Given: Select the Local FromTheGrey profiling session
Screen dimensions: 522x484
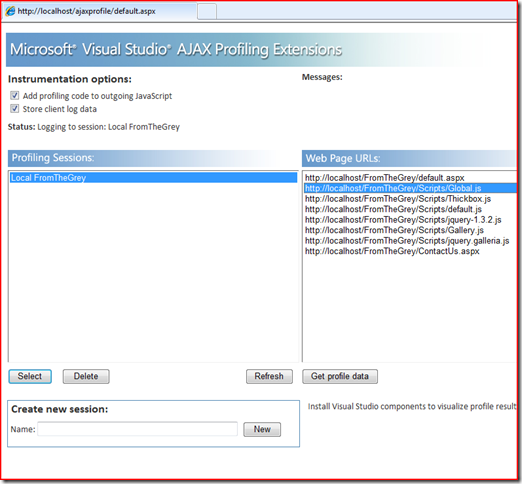Looking at the screenshot, I should pos(153,178).
